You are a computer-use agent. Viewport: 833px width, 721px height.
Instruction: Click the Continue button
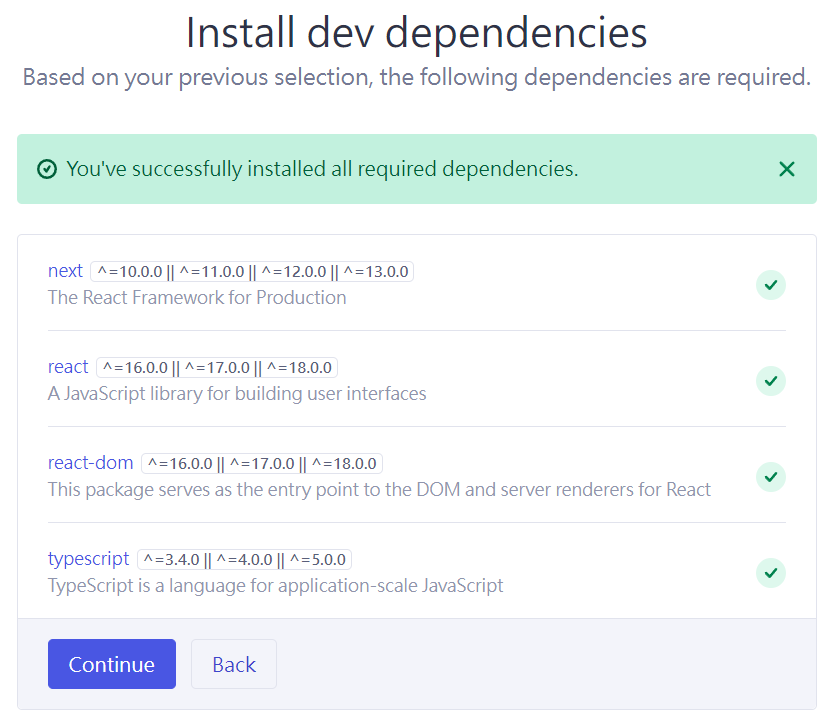click(x=112, y=664)
